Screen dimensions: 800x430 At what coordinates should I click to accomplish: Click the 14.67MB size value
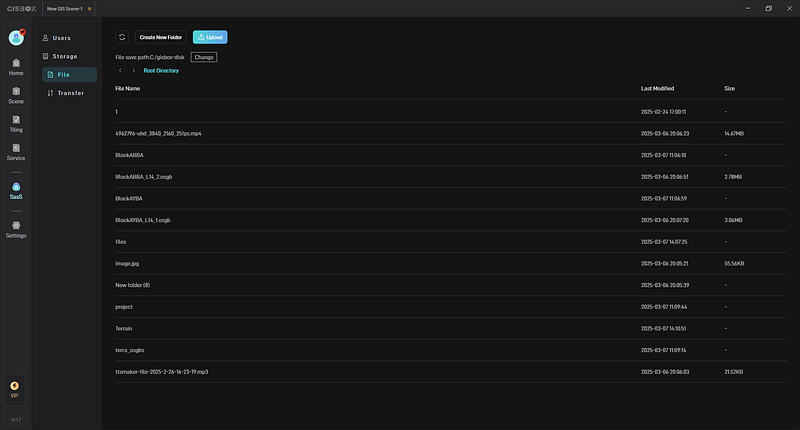(x=734, y=134)
